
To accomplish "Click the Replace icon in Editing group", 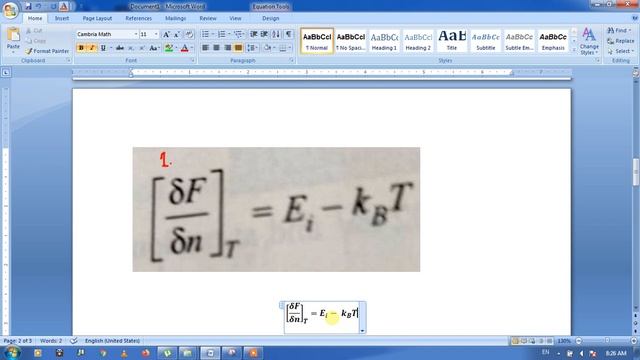I will [x=611, y=41].
